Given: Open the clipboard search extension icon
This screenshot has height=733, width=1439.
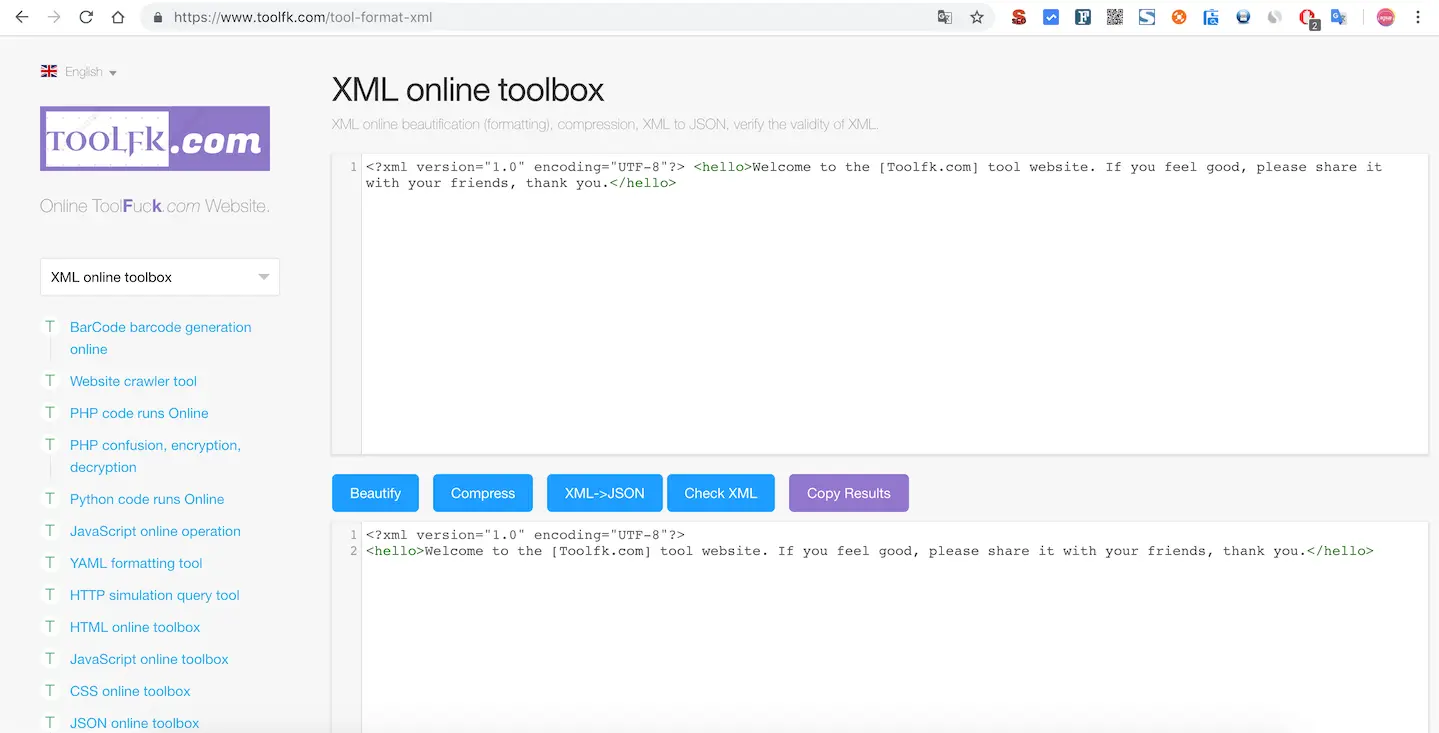Looking at the screenshot, I should tap(1210, 17).
